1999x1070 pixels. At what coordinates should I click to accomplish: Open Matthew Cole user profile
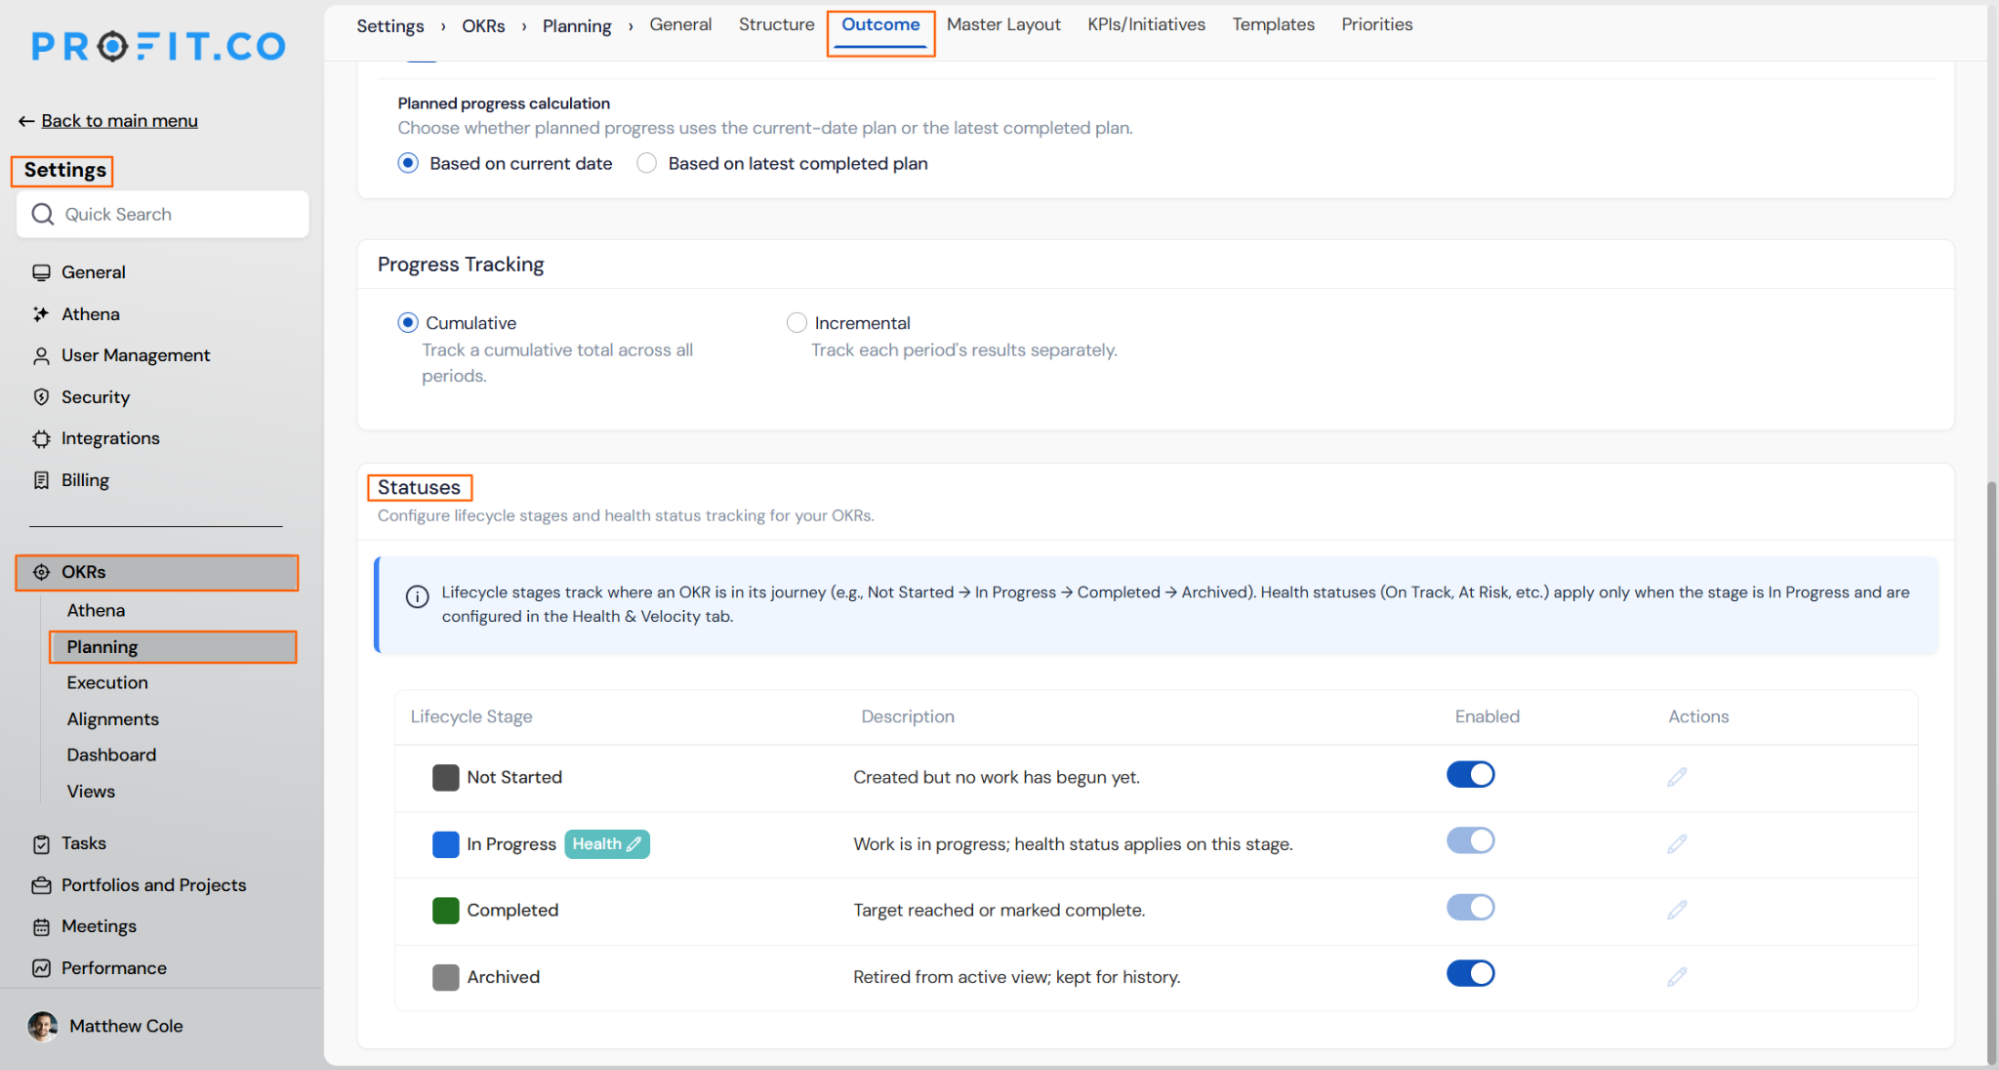(106, 1026)
